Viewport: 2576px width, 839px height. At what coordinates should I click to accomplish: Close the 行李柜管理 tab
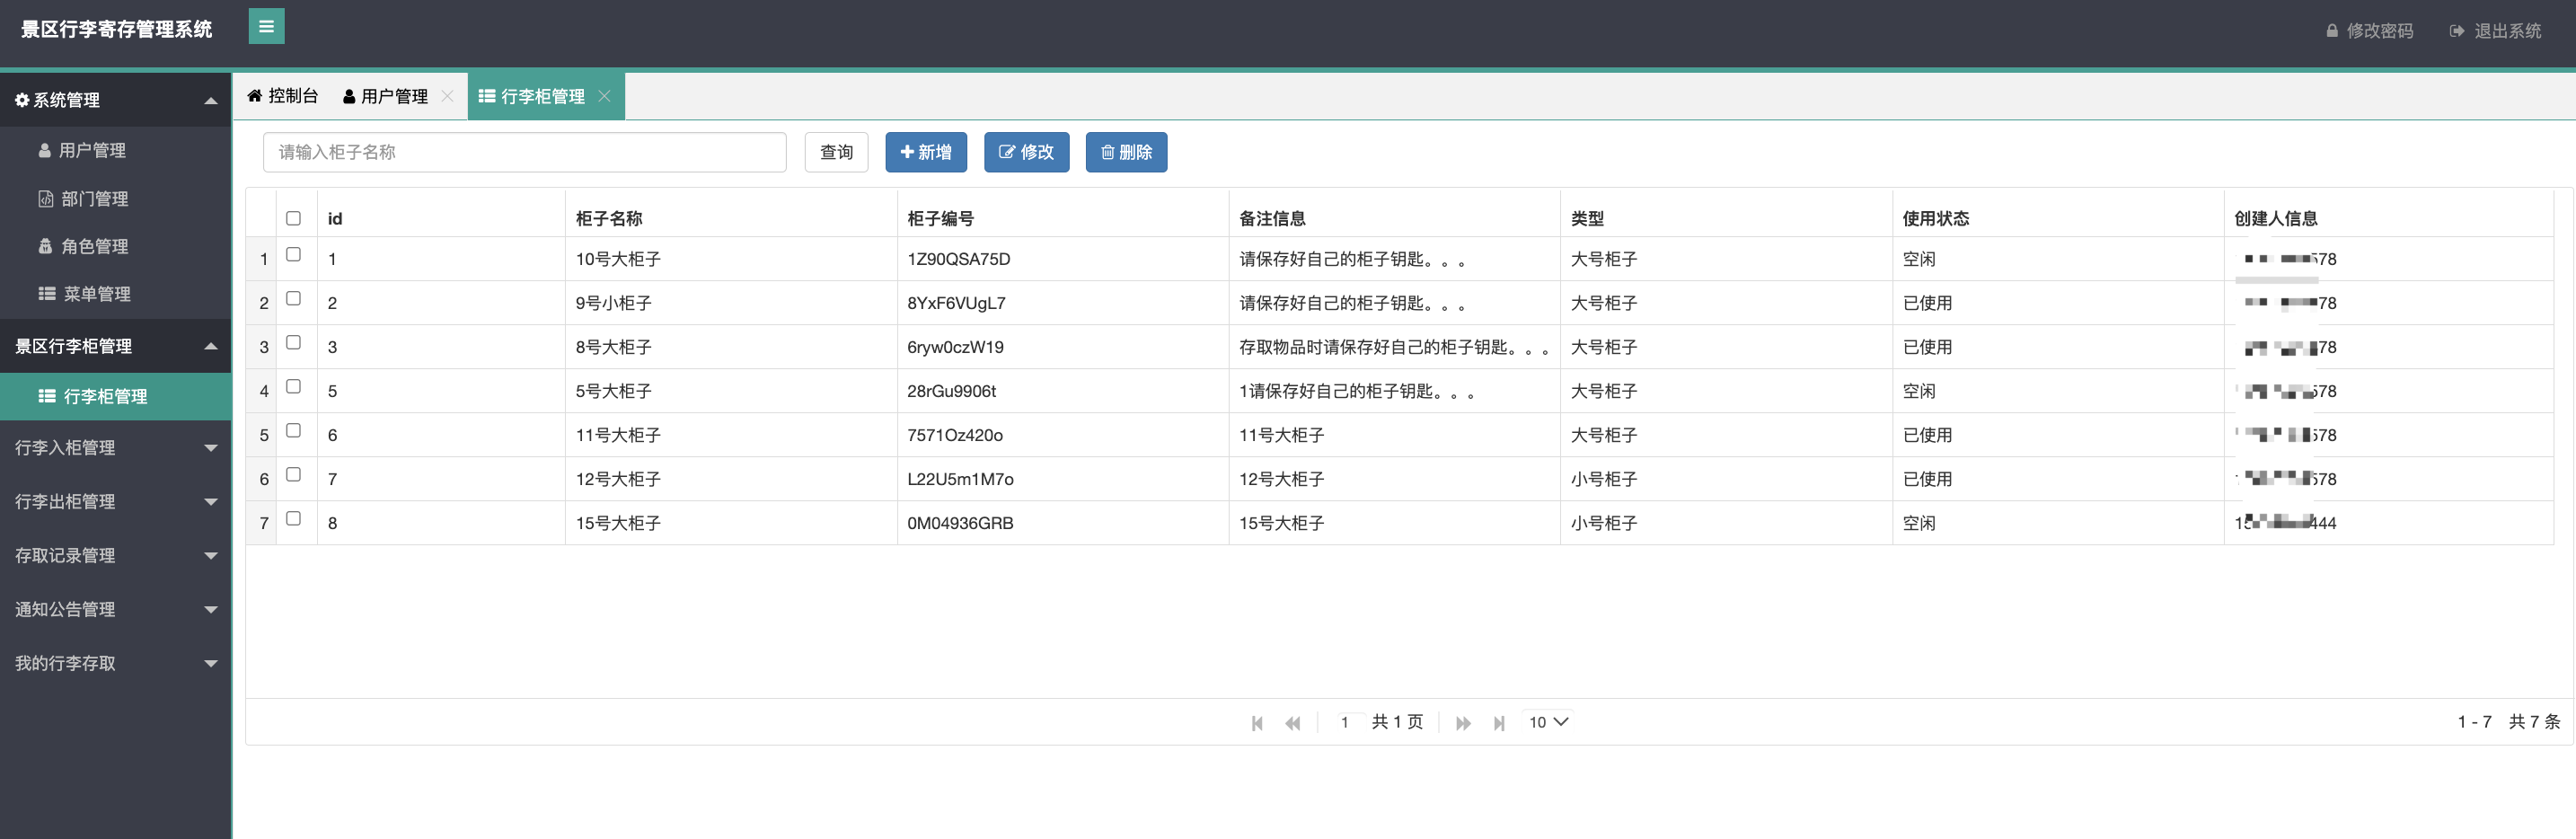604,96
